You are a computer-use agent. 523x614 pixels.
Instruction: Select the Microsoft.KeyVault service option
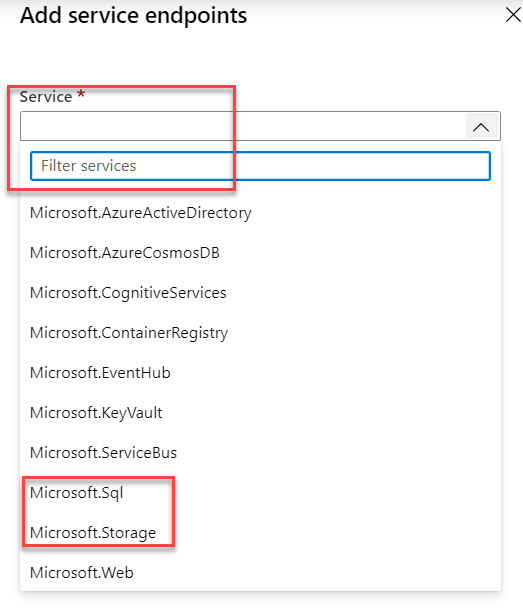coord(260,412)
